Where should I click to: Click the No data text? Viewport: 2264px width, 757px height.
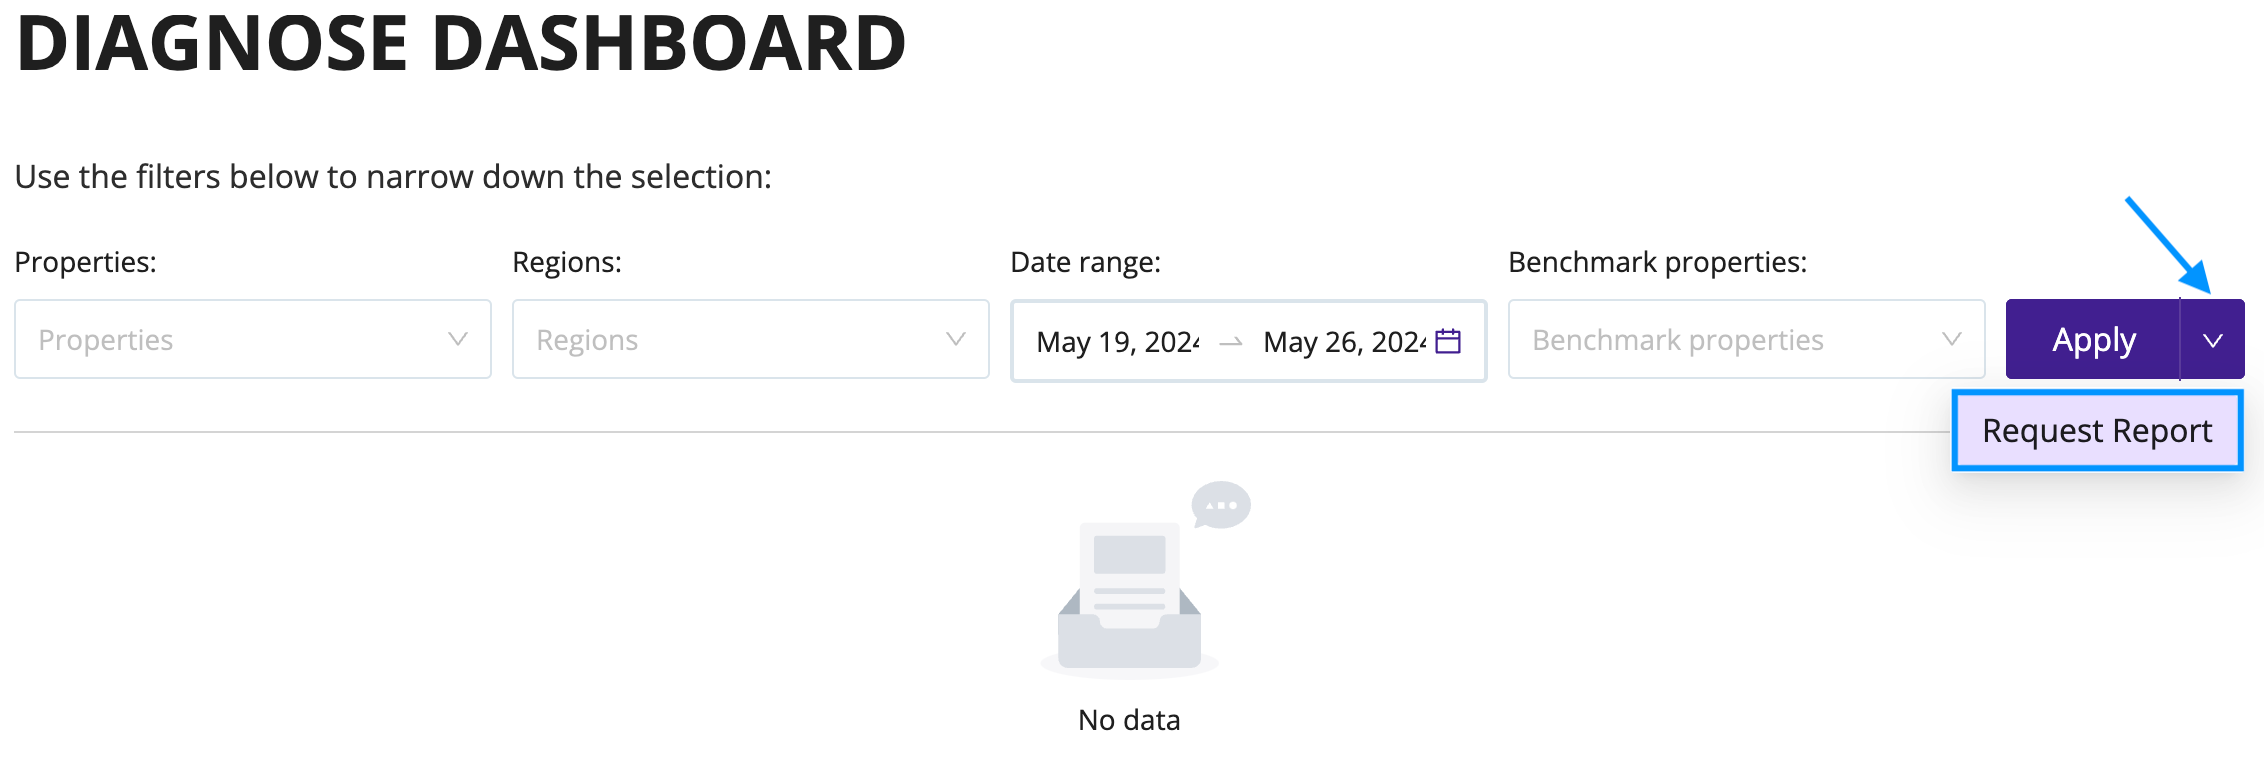(1129, 720)
